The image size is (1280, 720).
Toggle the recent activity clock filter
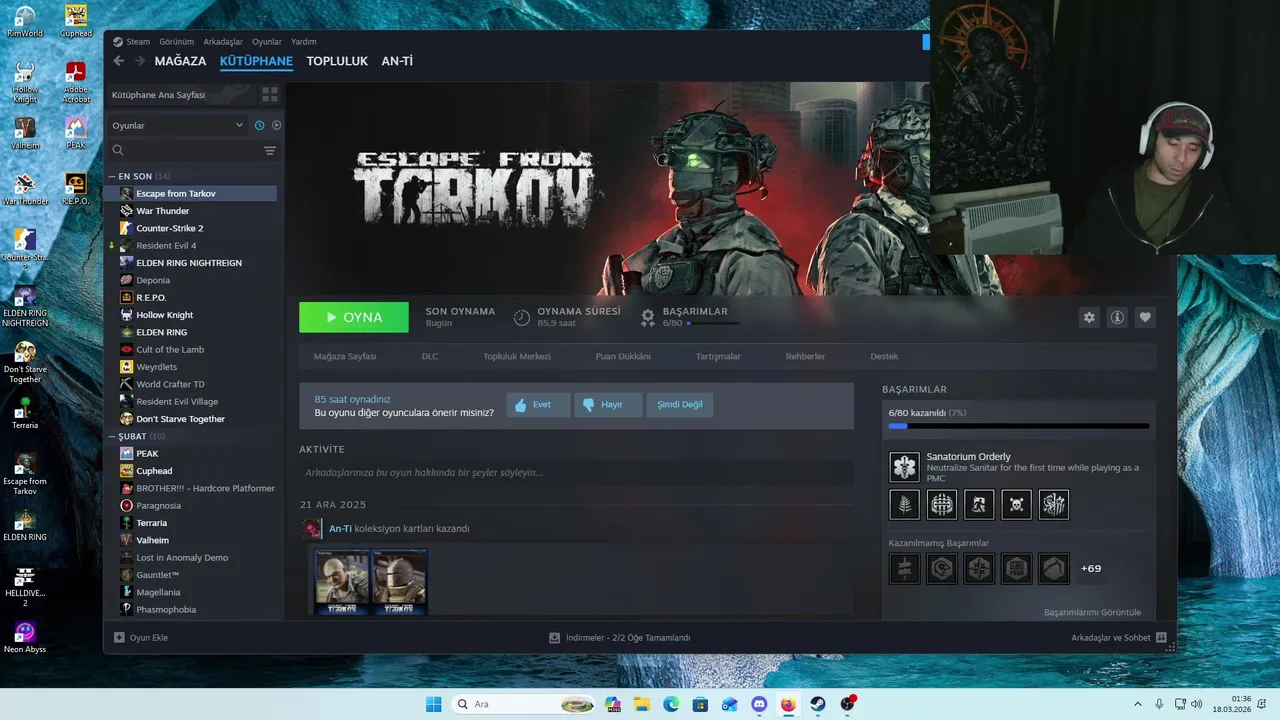coord(260,125)
